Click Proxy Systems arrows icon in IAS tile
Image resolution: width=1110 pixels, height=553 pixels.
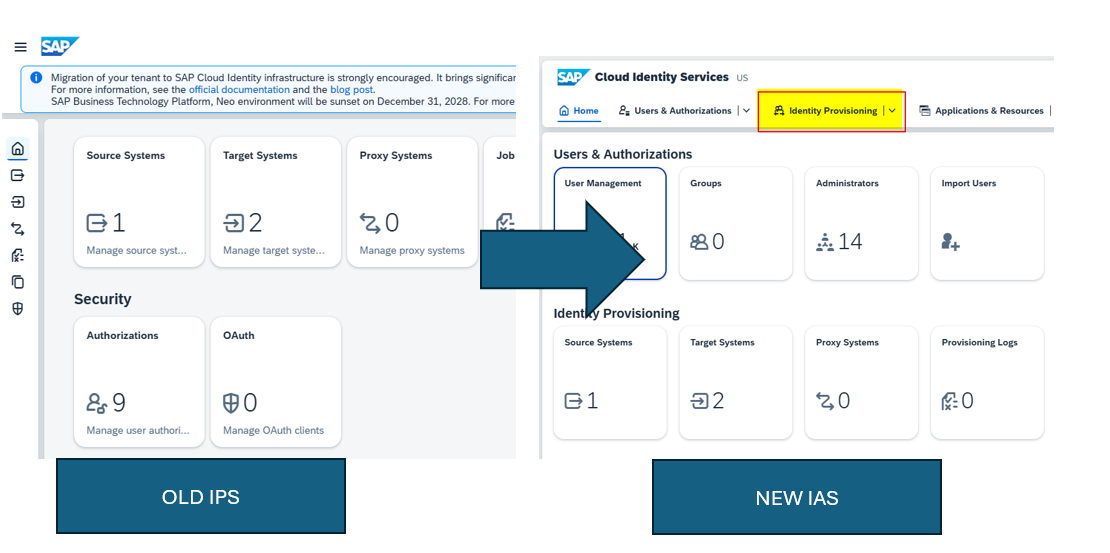coord(825,401)
